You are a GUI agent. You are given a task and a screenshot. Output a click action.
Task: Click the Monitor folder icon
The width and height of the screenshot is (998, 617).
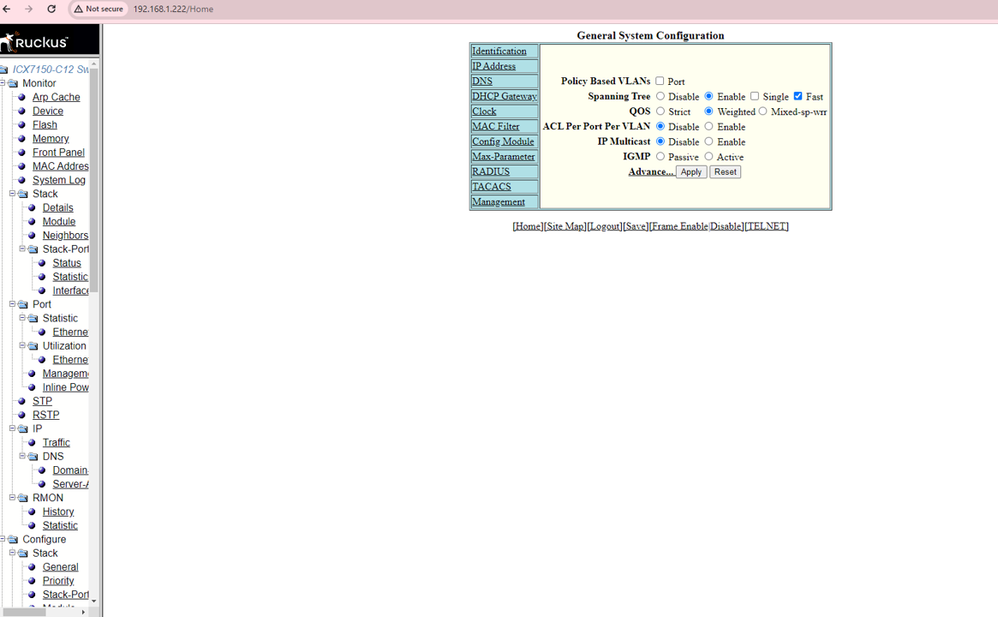click(x=13, y=84)
